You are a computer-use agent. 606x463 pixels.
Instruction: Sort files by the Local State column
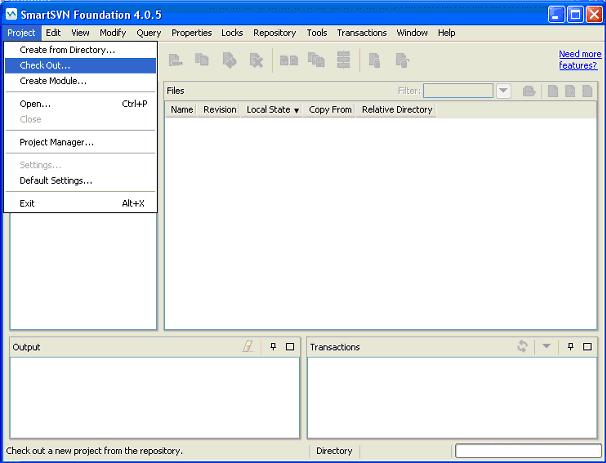[272, 110]
